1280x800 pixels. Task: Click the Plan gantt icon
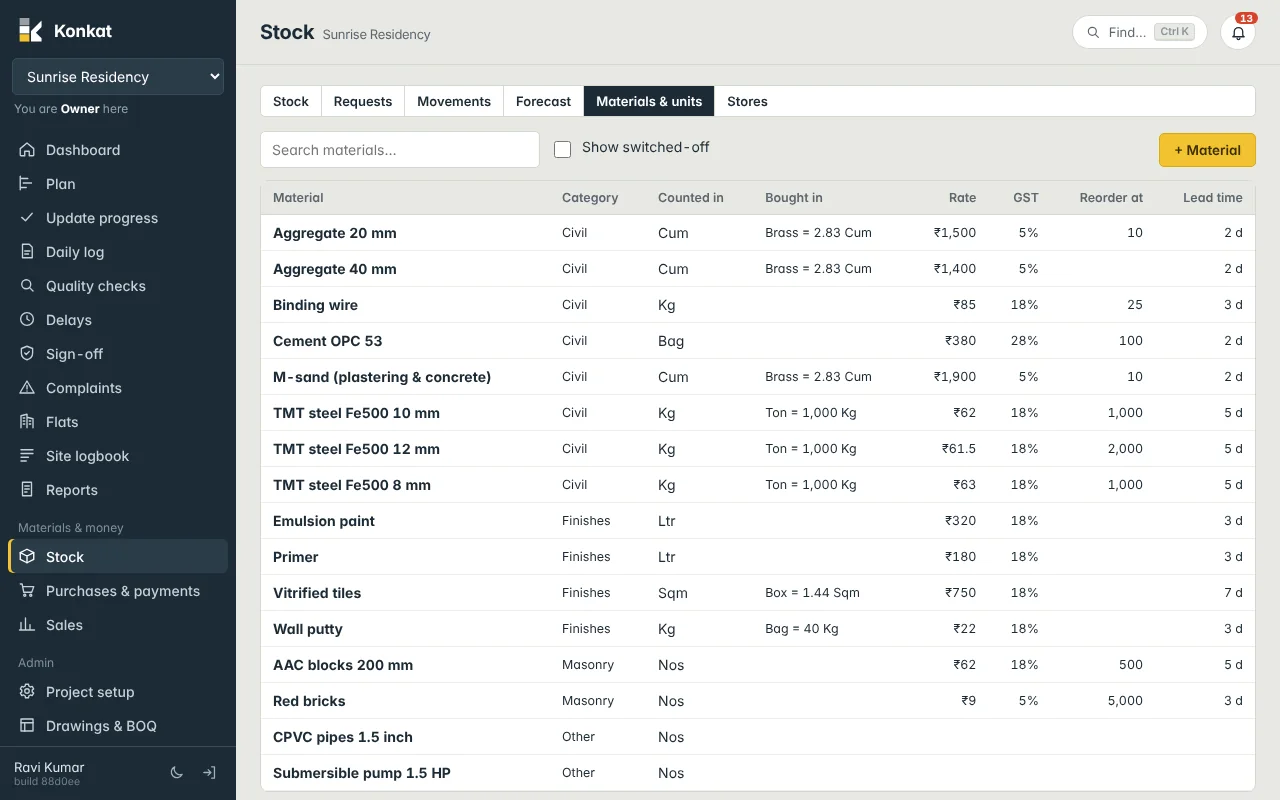point(27,184)
